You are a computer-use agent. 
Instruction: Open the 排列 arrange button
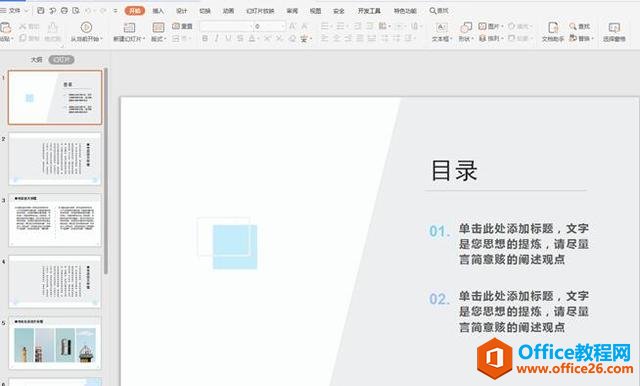coord(490,38)
